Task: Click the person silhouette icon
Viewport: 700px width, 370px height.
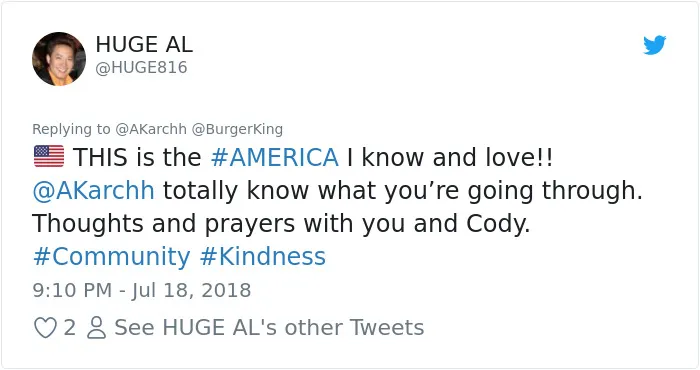Action: pyautogui.click(x=96, y=328)
